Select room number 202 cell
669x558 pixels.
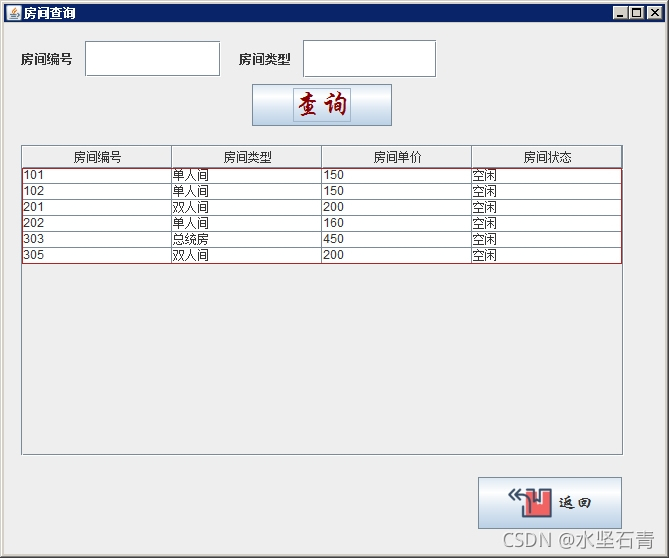[x=97, y=224]
